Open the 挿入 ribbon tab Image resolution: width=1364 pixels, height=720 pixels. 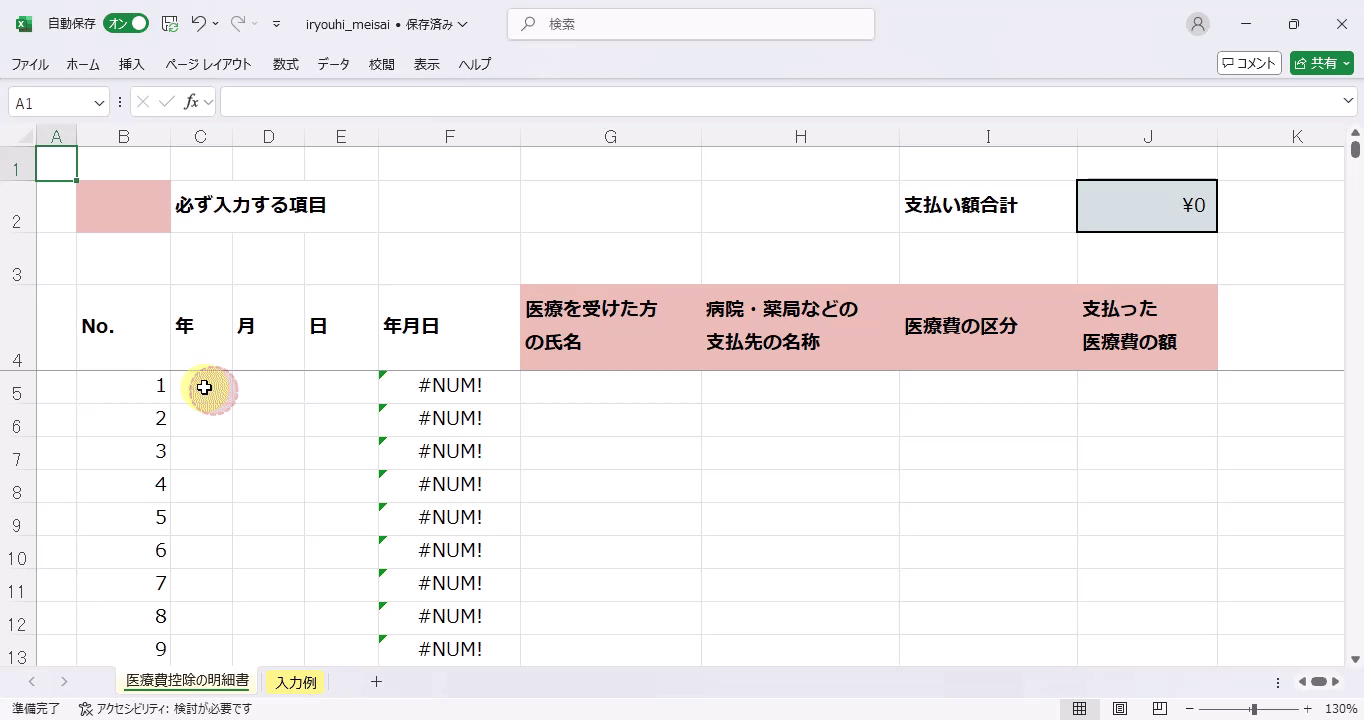pos(132,64)
